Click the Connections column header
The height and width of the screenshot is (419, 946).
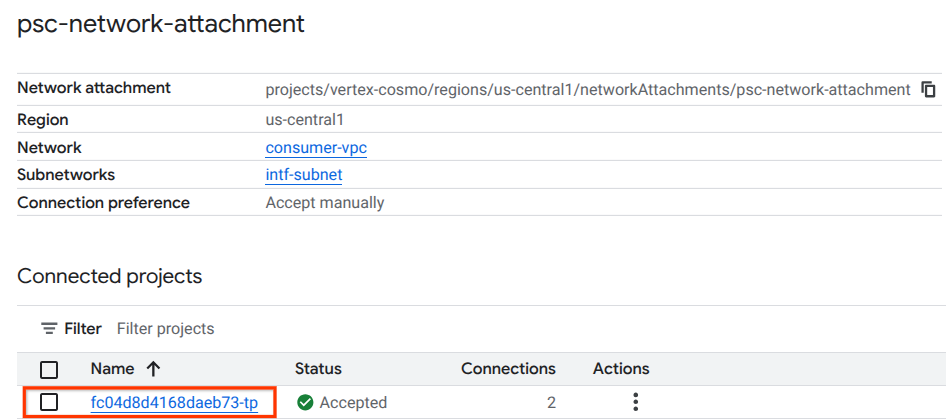[x=508, y=369]
